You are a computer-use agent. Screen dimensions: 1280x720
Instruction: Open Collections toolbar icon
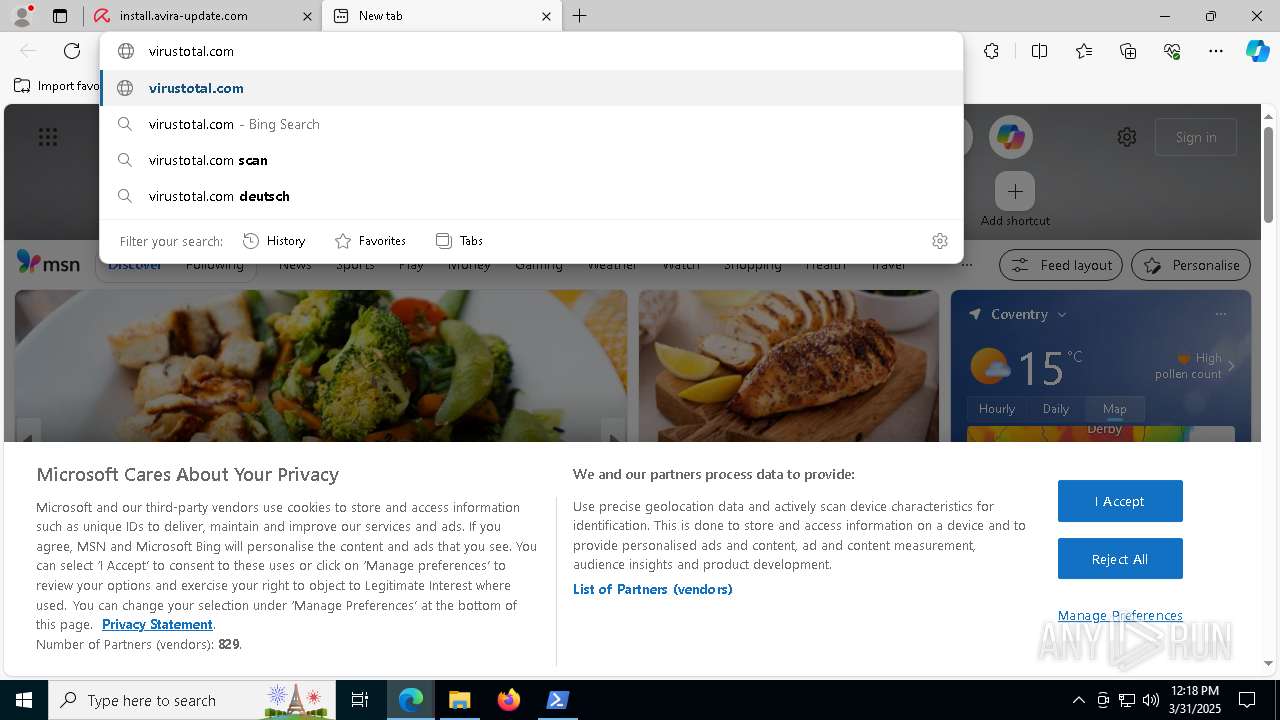coord(1128,51)
